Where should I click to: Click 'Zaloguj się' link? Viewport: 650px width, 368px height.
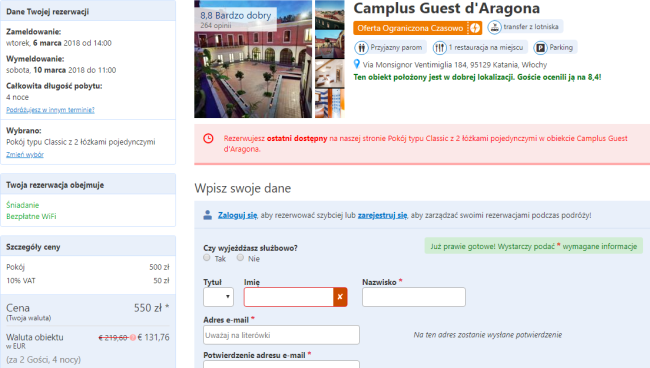pyautogui.click(x=238, y=215)
